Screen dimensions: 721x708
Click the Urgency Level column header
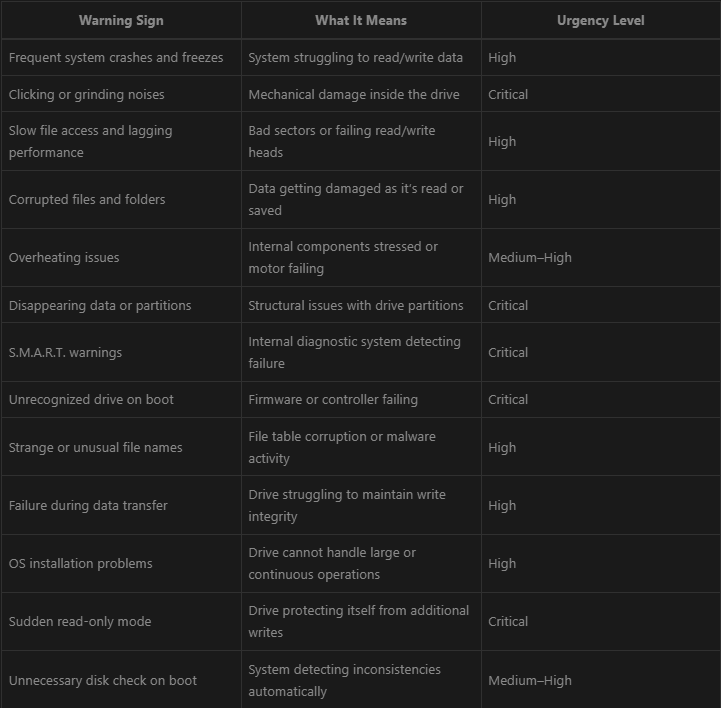tap(601, 20)
